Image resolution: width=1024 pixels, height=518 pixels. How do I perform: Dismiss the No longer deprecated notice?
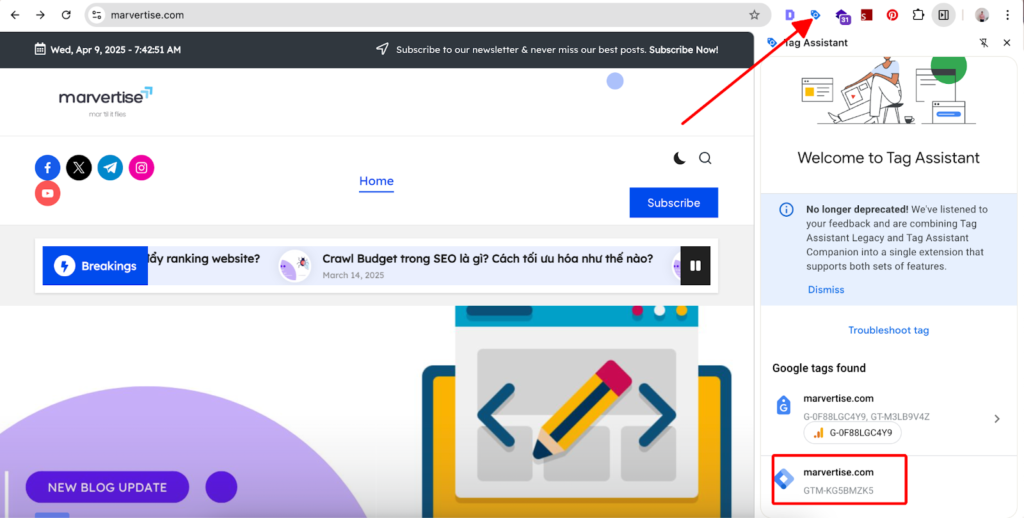pos(825,289)
